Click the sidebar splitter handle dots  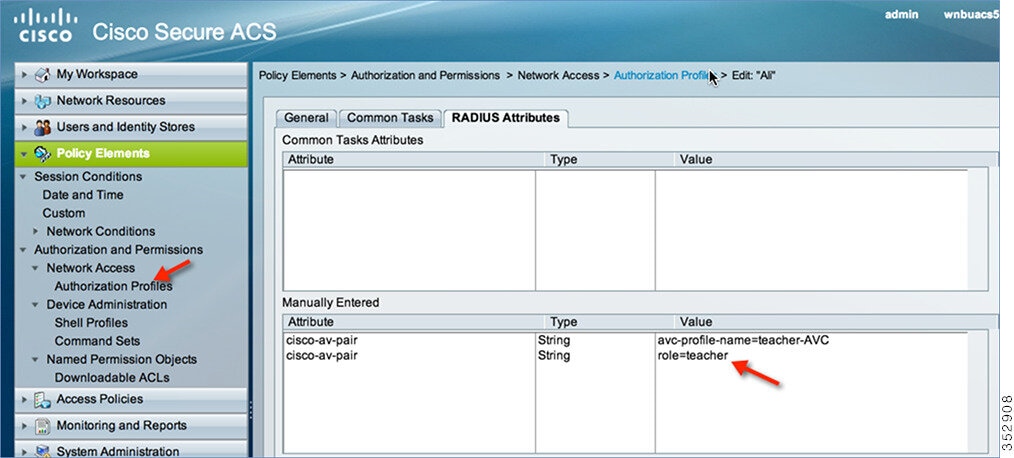(250, 410)
